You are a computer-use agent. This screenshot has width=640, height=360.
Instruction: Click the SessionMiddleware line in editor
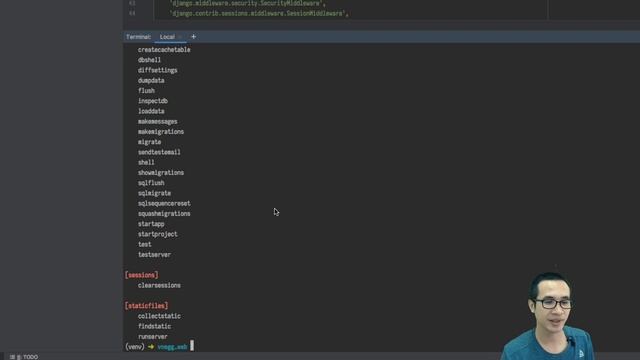(259, 13)
